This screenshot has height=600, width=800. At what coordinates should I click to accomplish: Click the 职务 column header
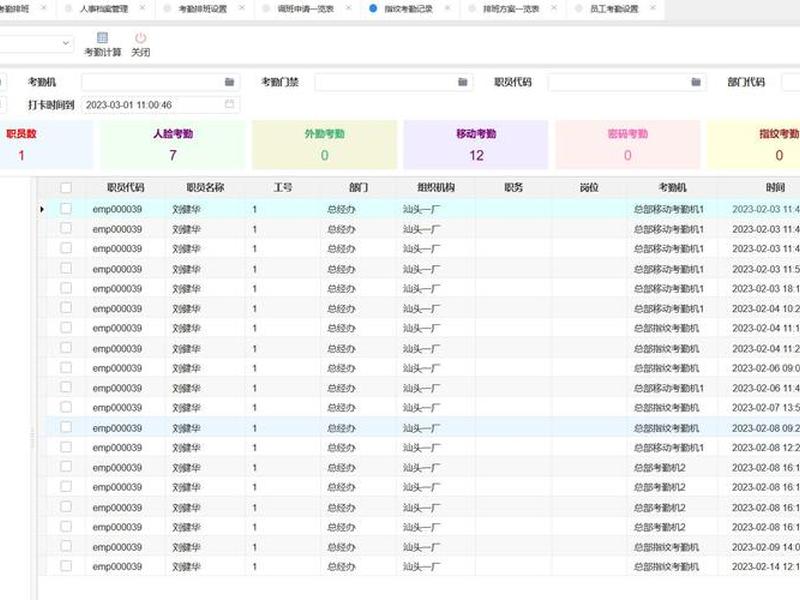(513, 188)
